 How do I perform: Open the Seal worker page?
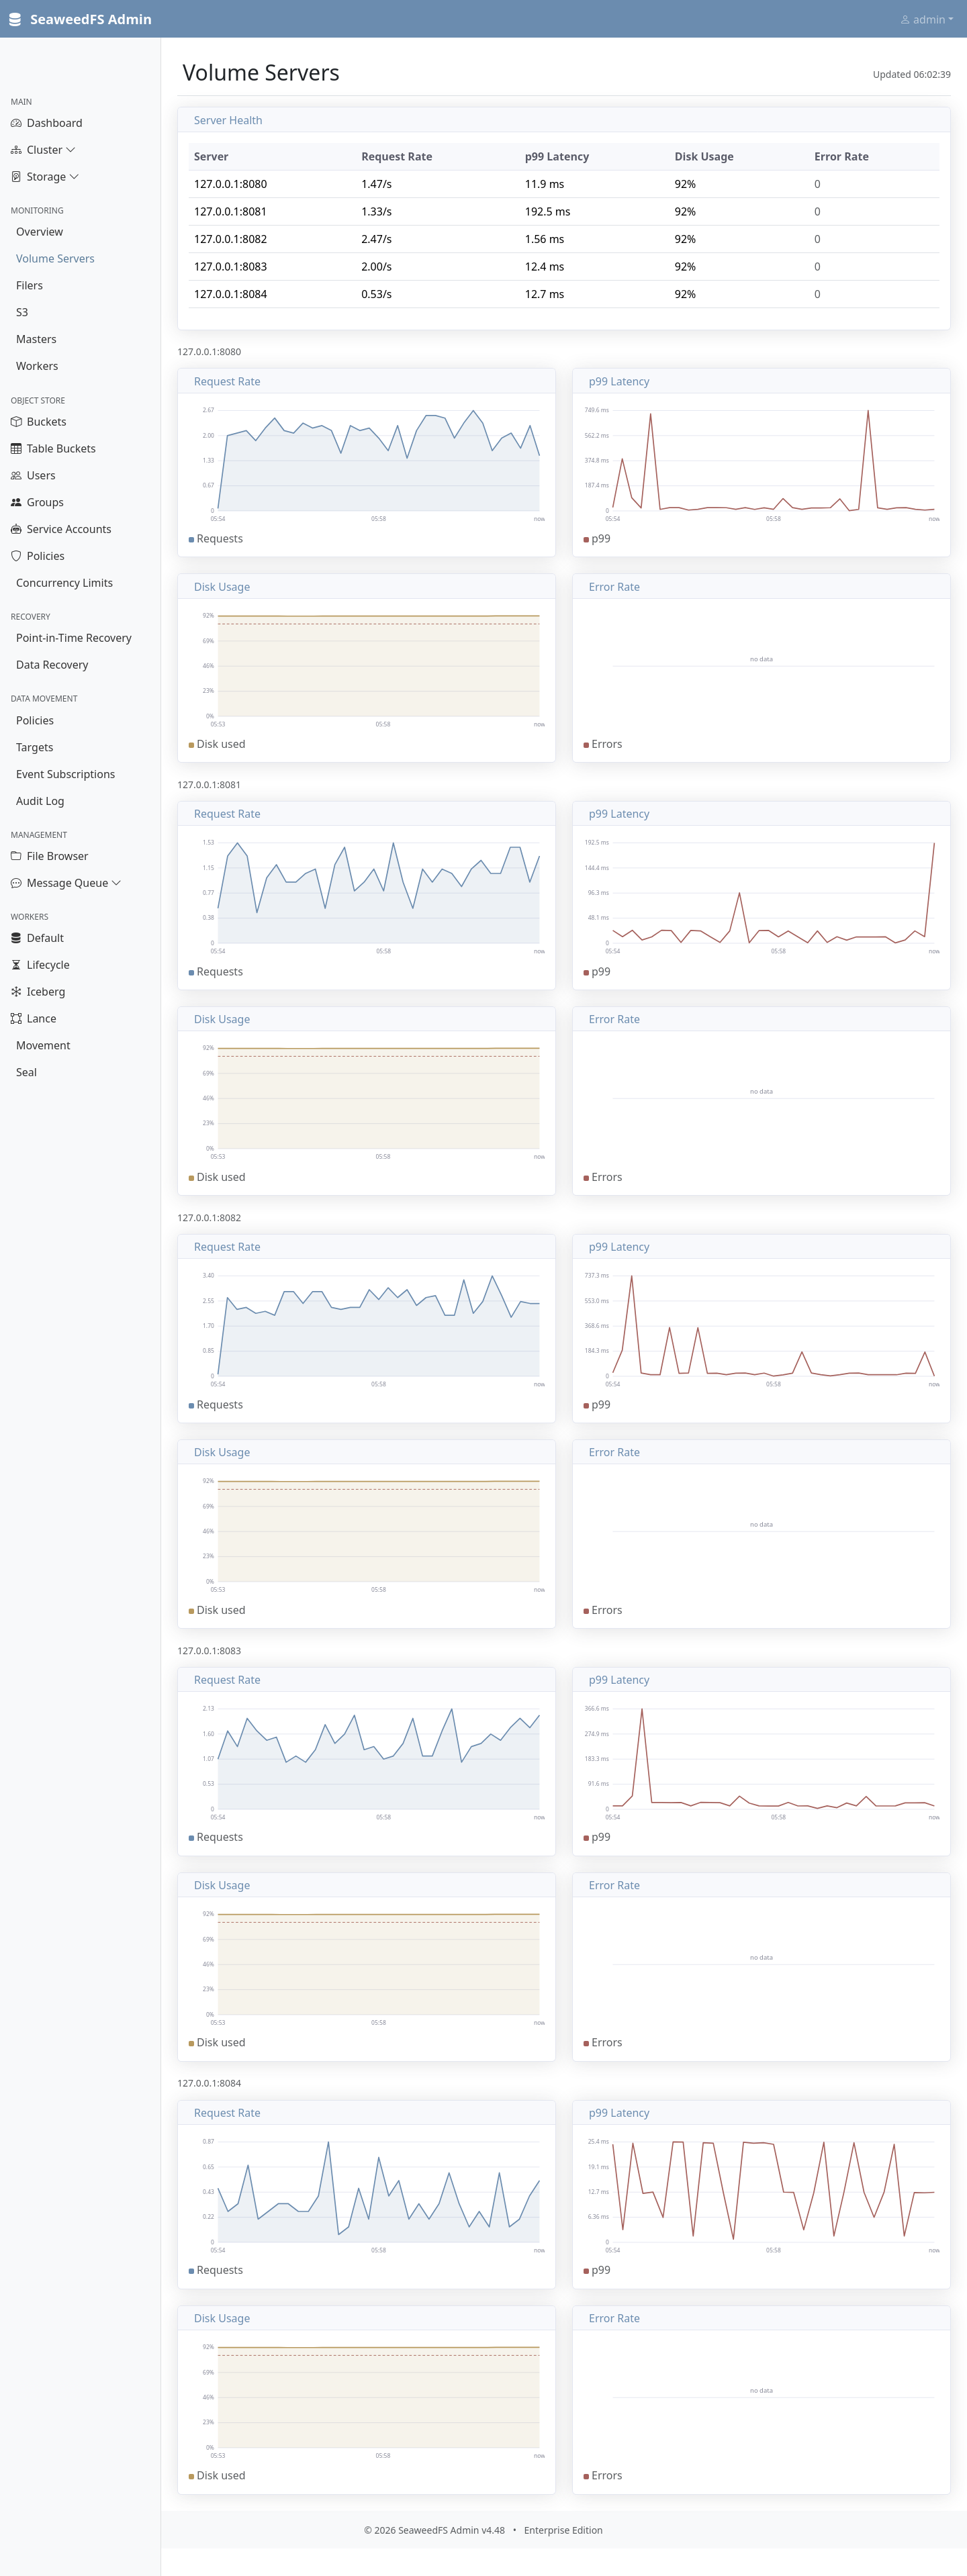point(26,1073)
